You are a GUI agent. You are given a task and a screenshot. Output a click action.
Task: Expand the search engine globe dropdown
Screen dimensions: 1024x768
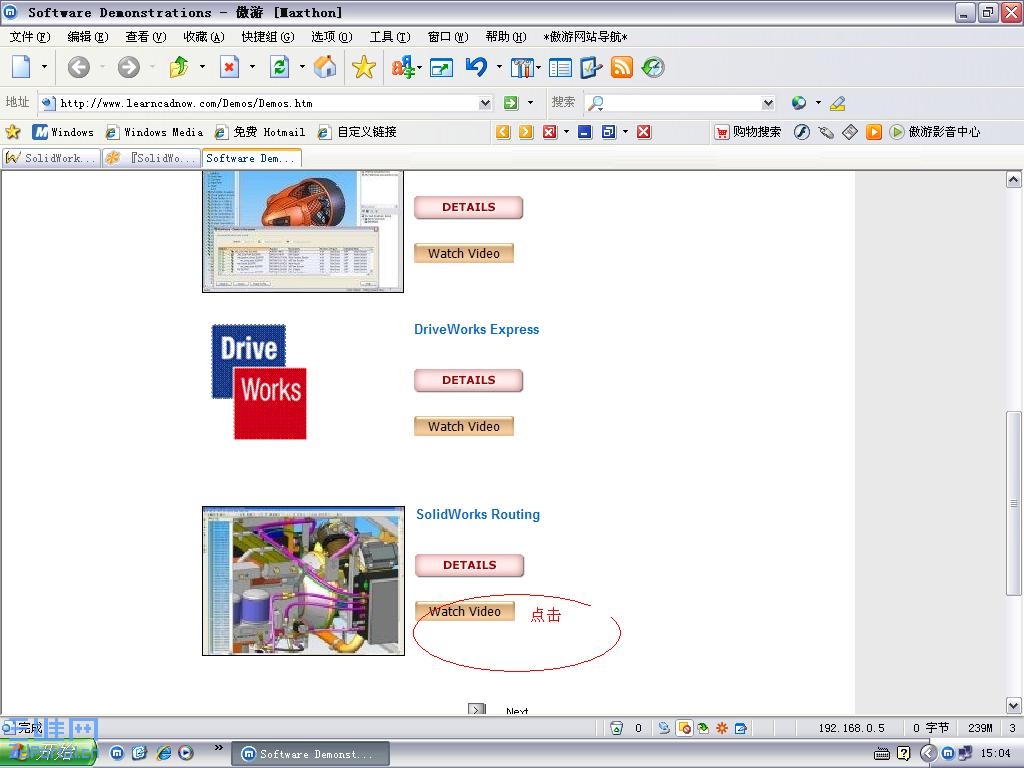pyautogui.click(x=818, y=103)
